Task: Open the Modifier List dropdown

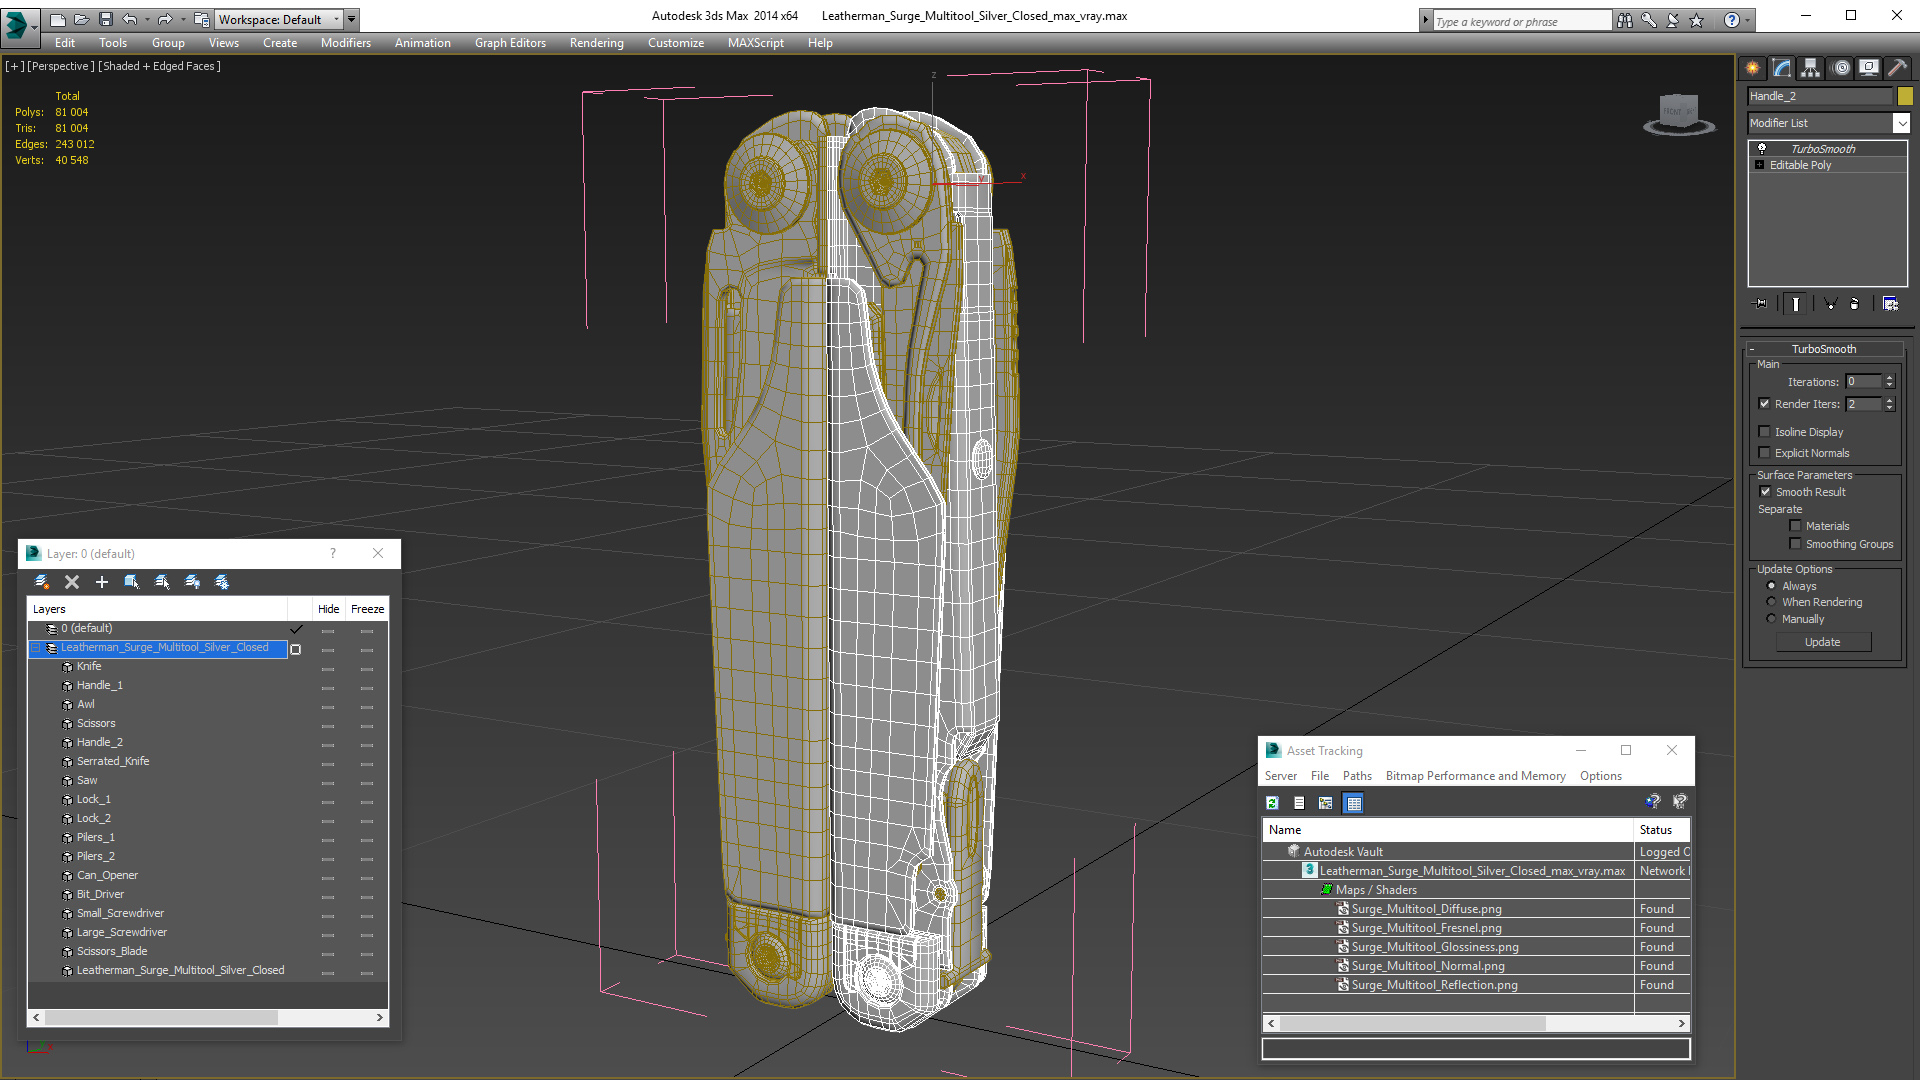Action: (x=1900, y=123)
